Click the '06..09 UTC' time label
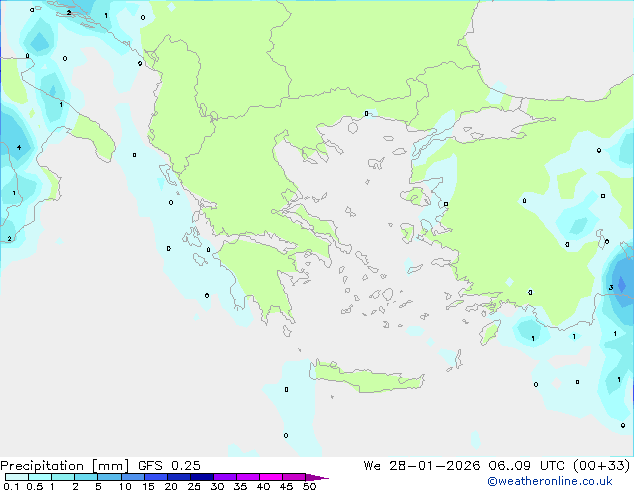 (x=526, y=466)
